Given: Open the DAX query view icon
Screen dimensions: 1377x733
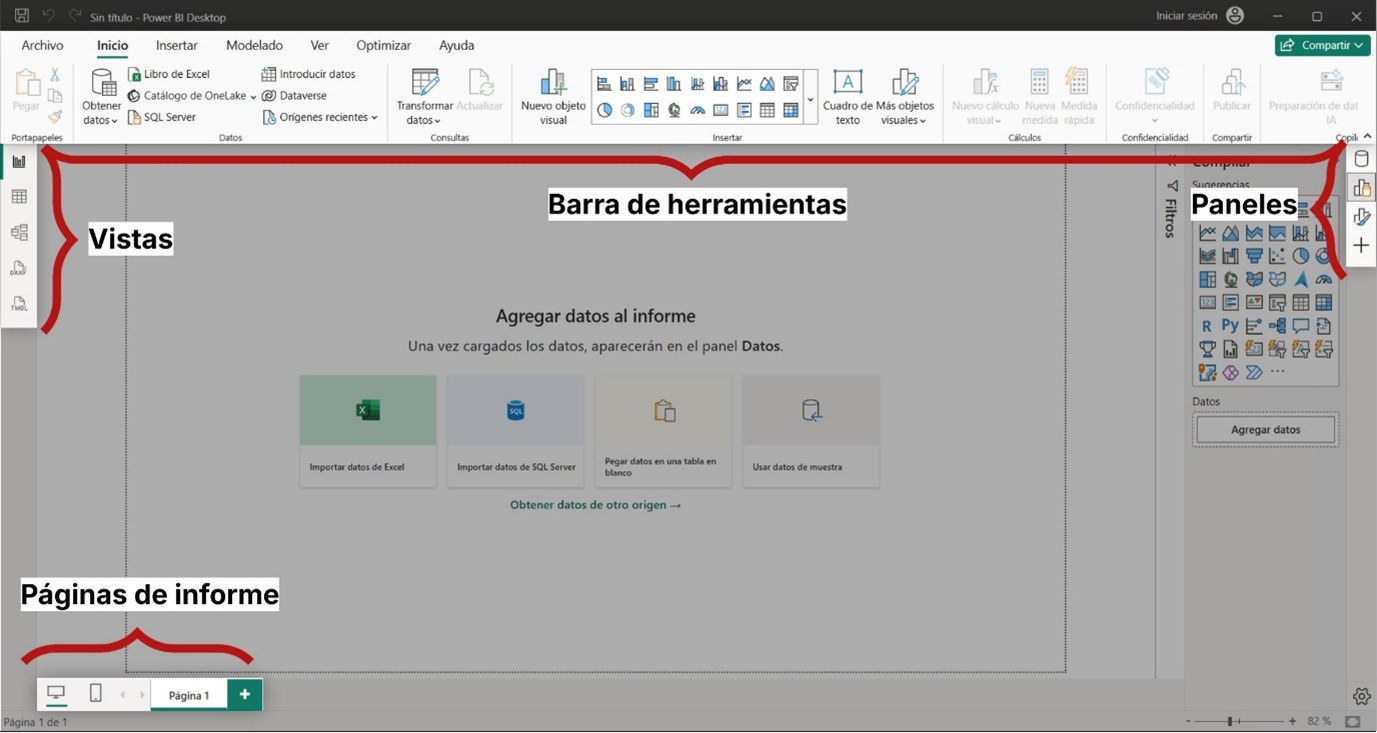Looking at the screenshot, I should click(19, 268).
